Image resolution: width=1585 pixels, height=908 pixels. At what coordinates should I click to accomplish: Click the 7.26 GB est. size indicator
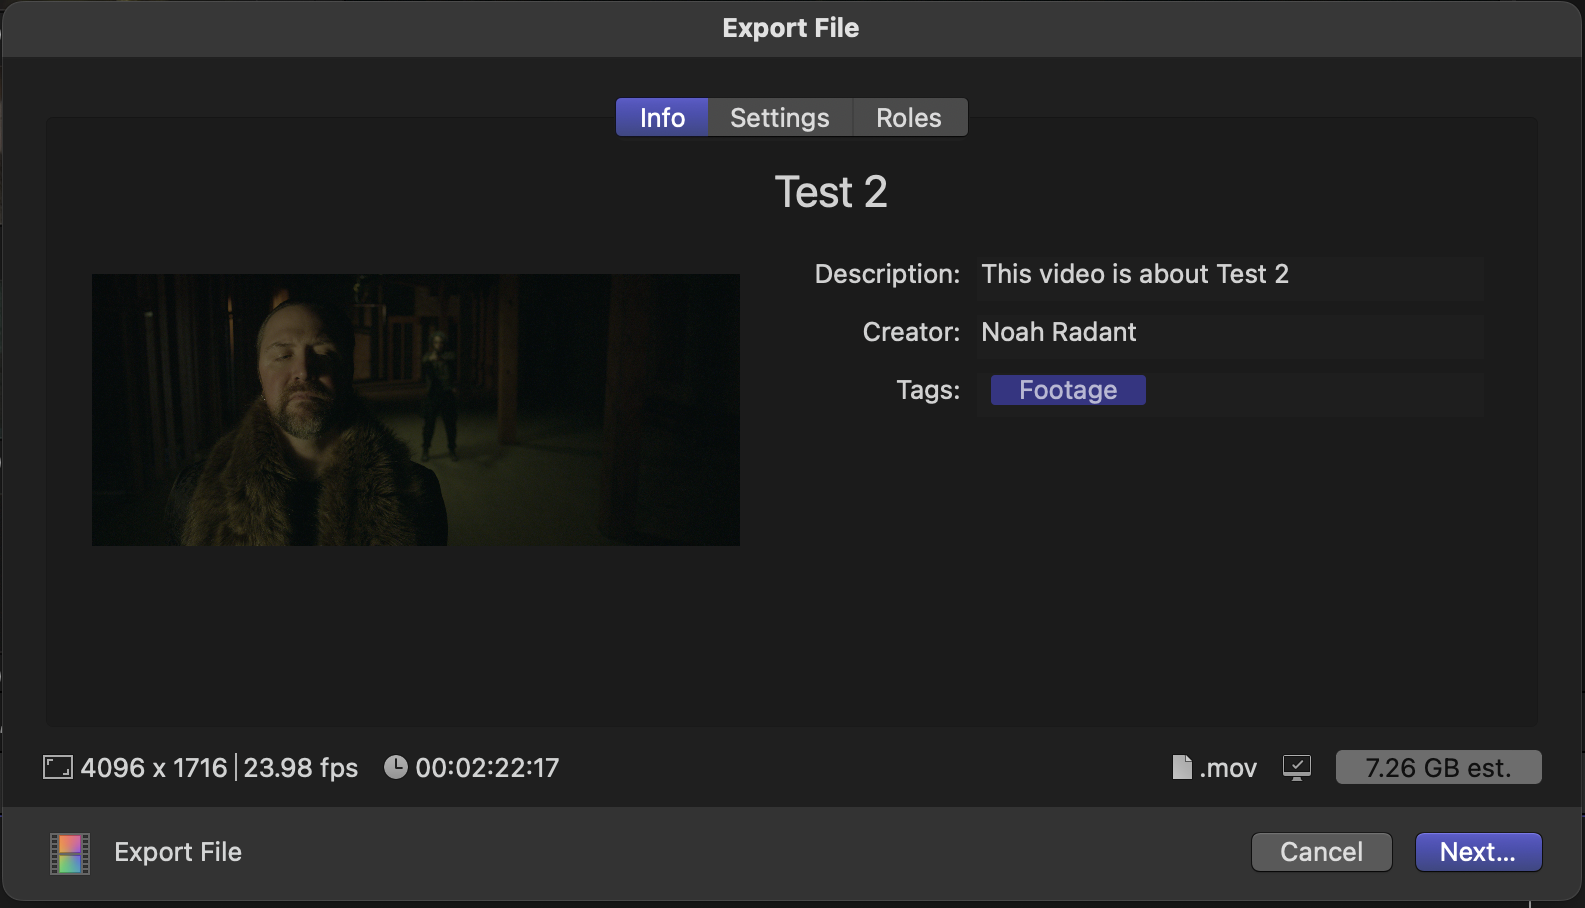pyautogui.click(x=1439, y=767)
